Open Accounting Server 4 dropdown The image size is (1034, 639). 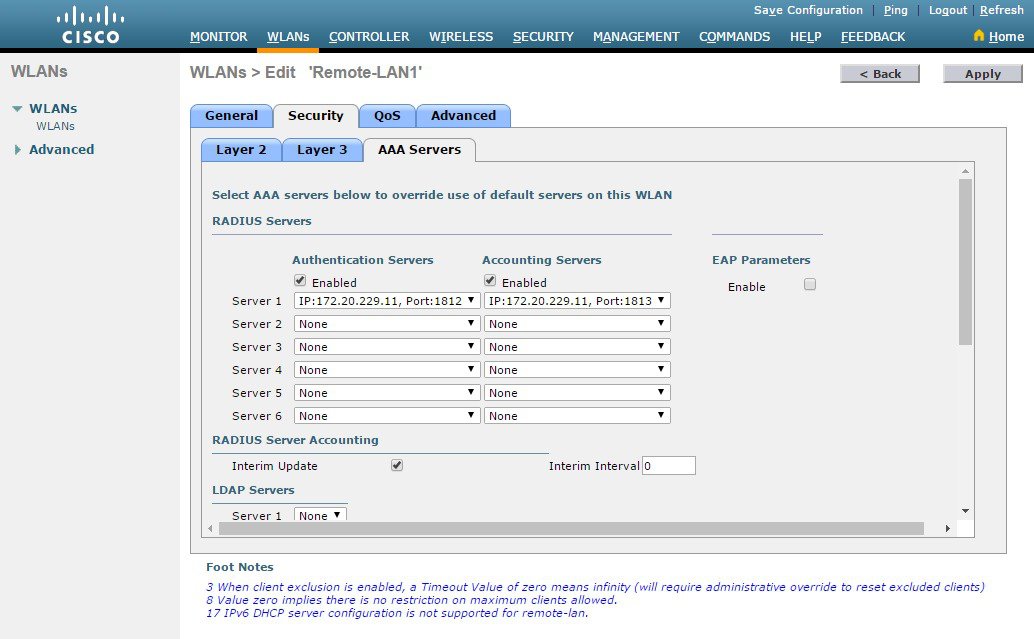(x=577, y=370)
